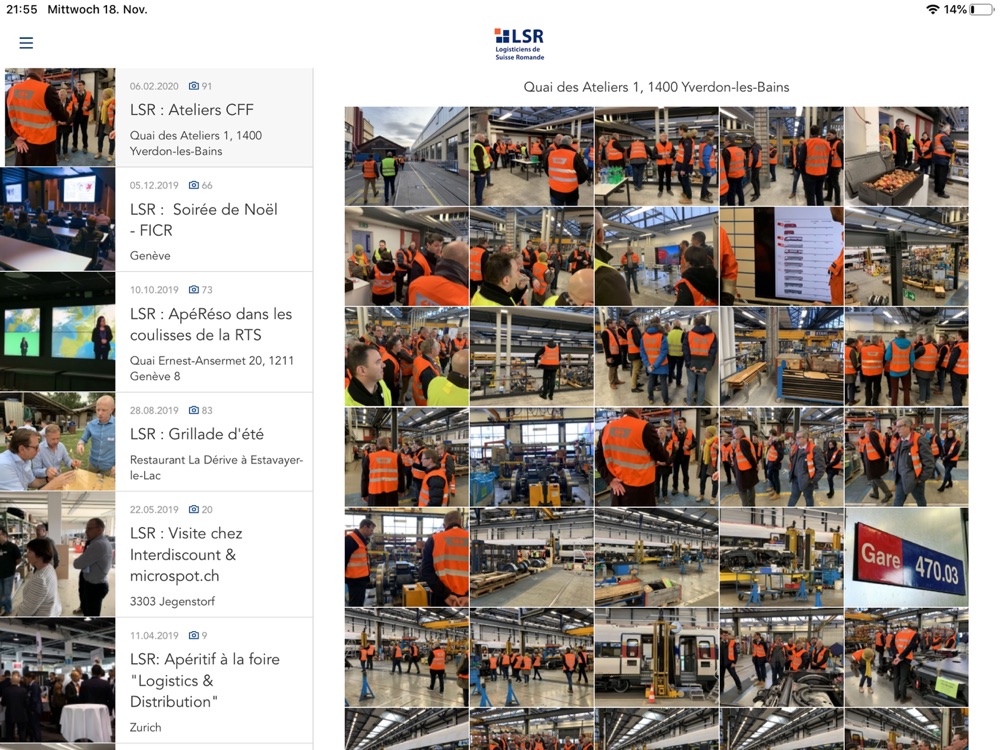This screenshot has width=1000, height=750.
Task: Tap Wi-Fi icon in status bar
Action: 932,10
